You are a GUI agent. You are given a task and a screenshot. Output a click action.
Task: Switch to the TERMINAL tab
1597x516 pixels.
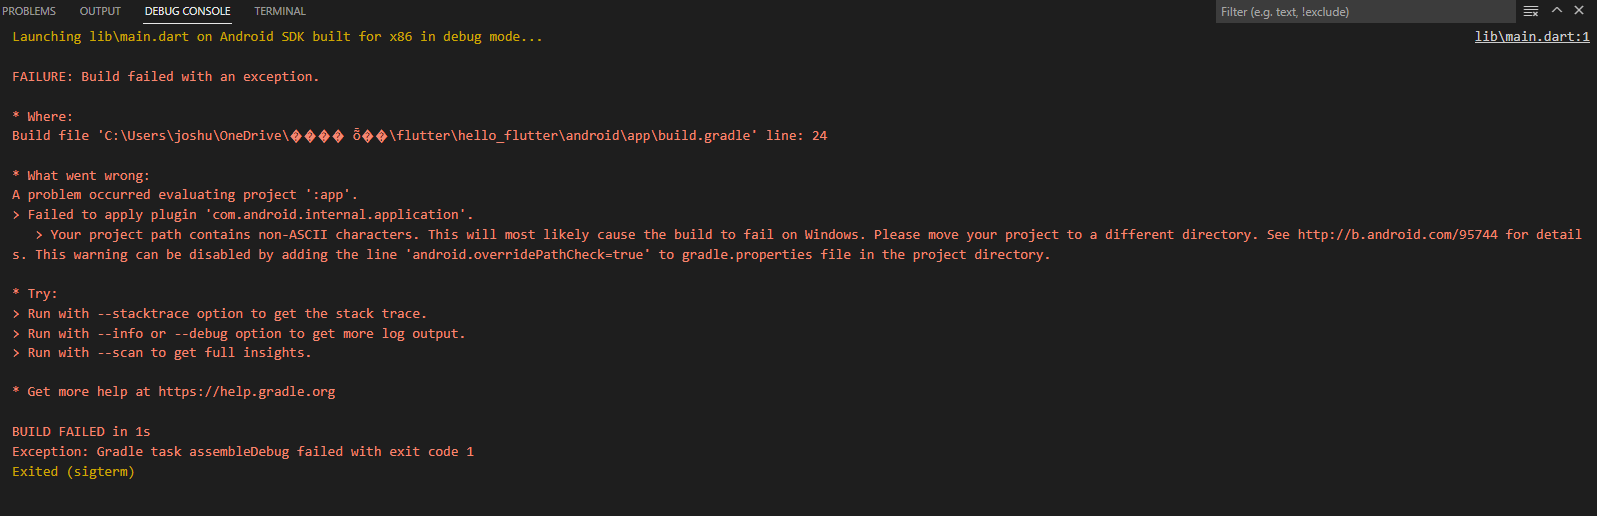[x=280, y=11]
